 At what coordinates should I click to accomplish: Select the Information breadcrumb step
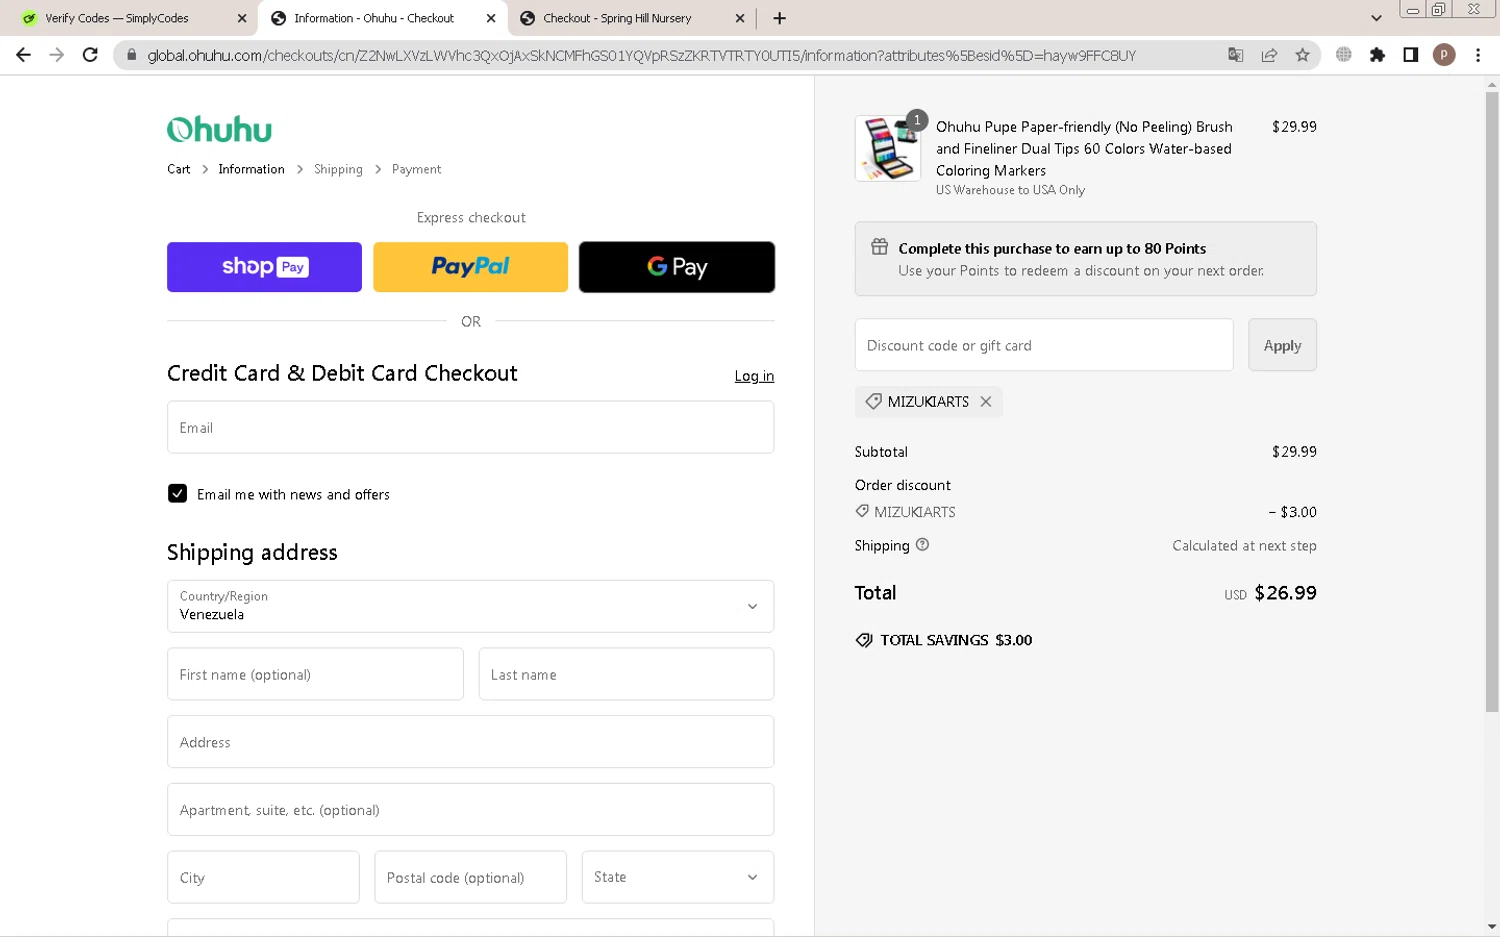[251, 169]
